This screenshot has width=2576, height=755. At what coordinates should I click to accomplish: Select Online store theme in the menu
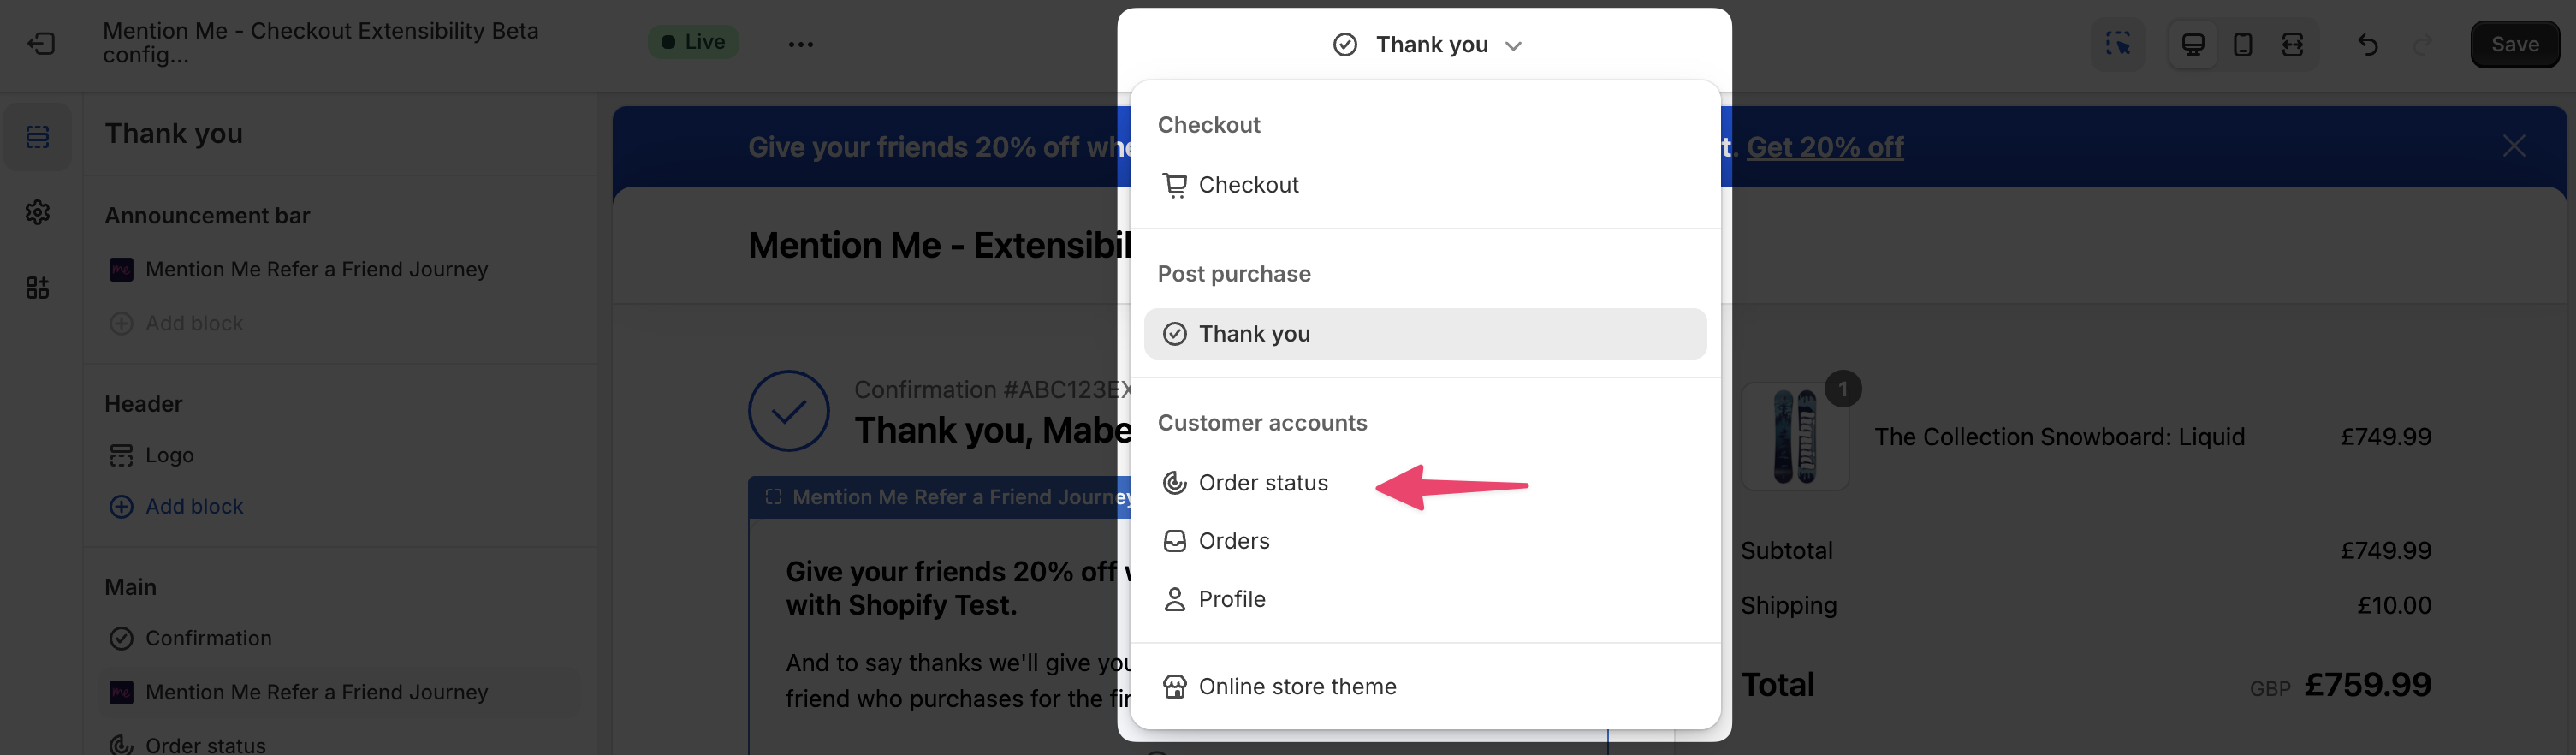coord(1297,686)
